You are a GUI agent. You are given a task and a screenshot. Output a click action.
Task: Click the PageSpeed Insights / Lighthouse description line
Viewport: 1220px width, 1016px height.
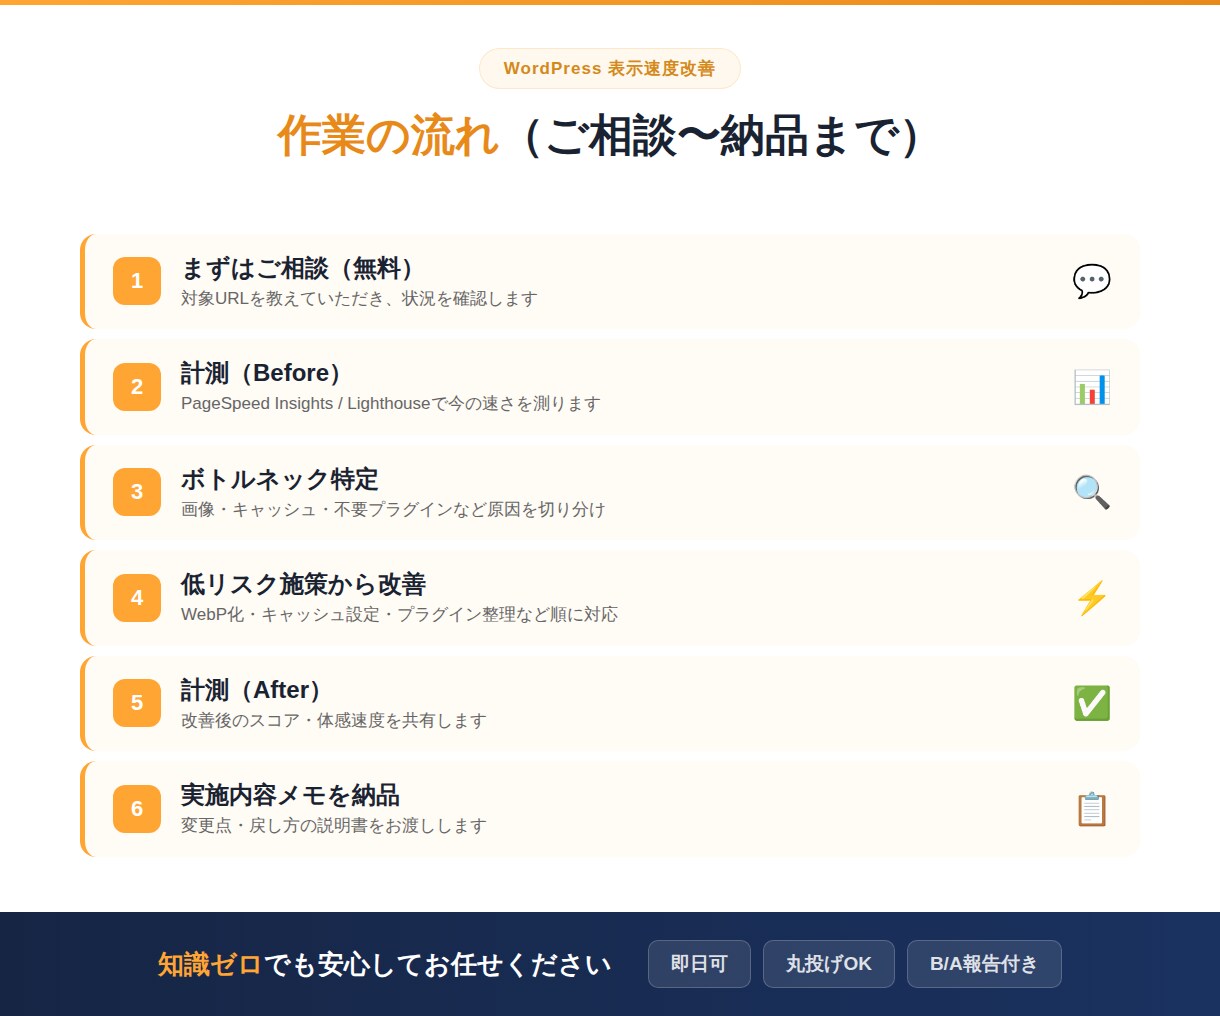click(391, 404)
